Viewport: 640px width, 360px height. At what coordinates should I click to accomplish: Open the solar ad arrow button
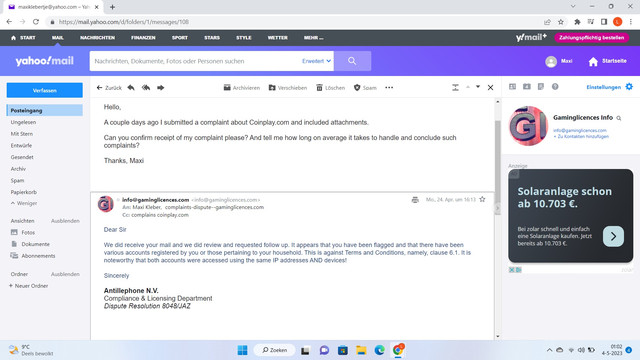pos(613,236)
